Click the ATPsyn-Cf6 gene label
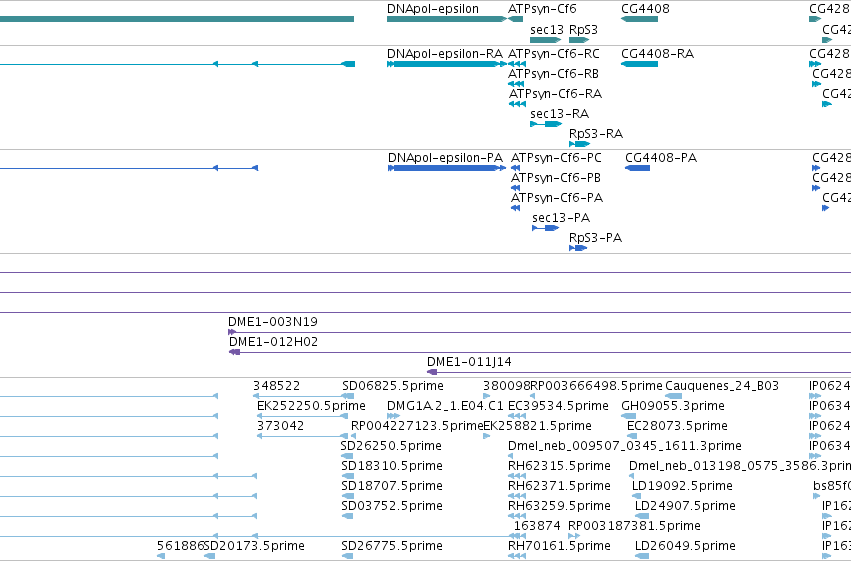 click(x=542, y=9)
